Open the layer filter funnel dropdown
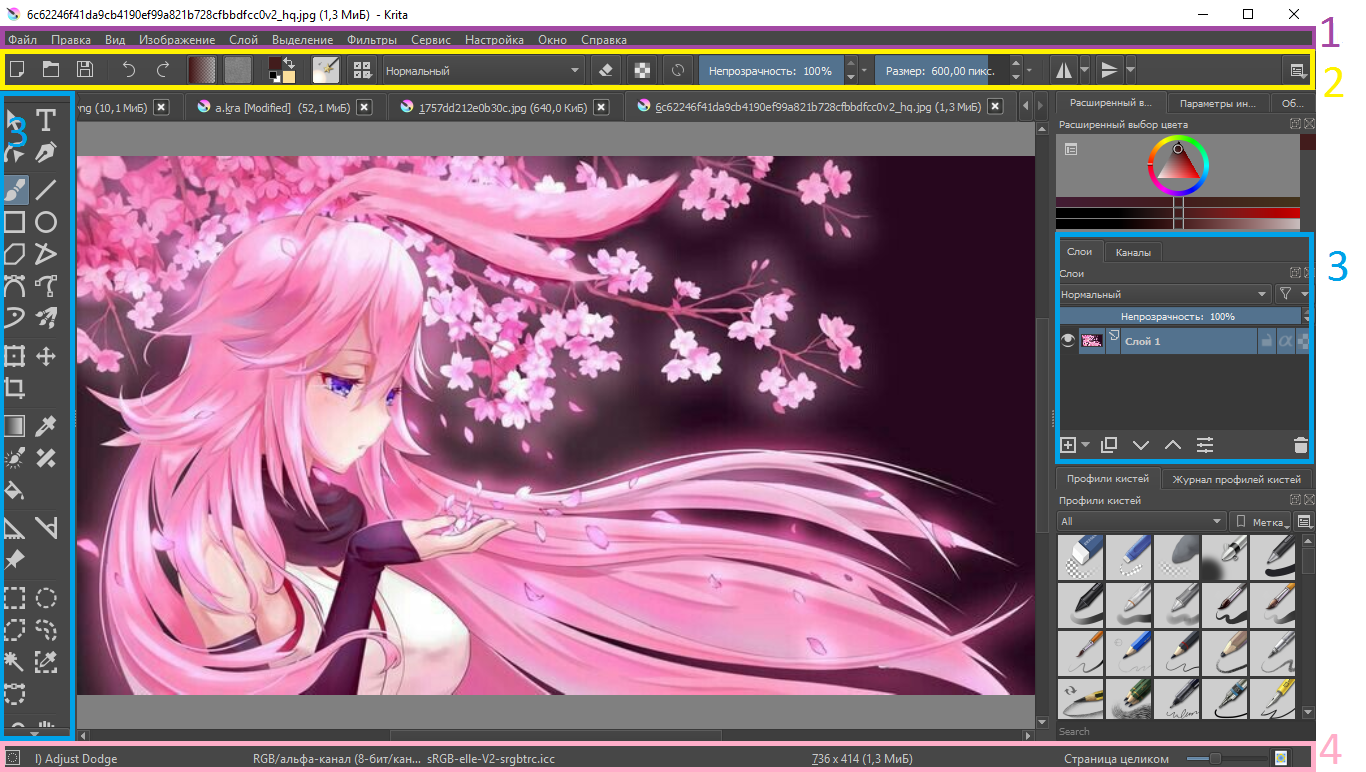This screenshot has height=772, width=1366. click(x=1292, y=294)
